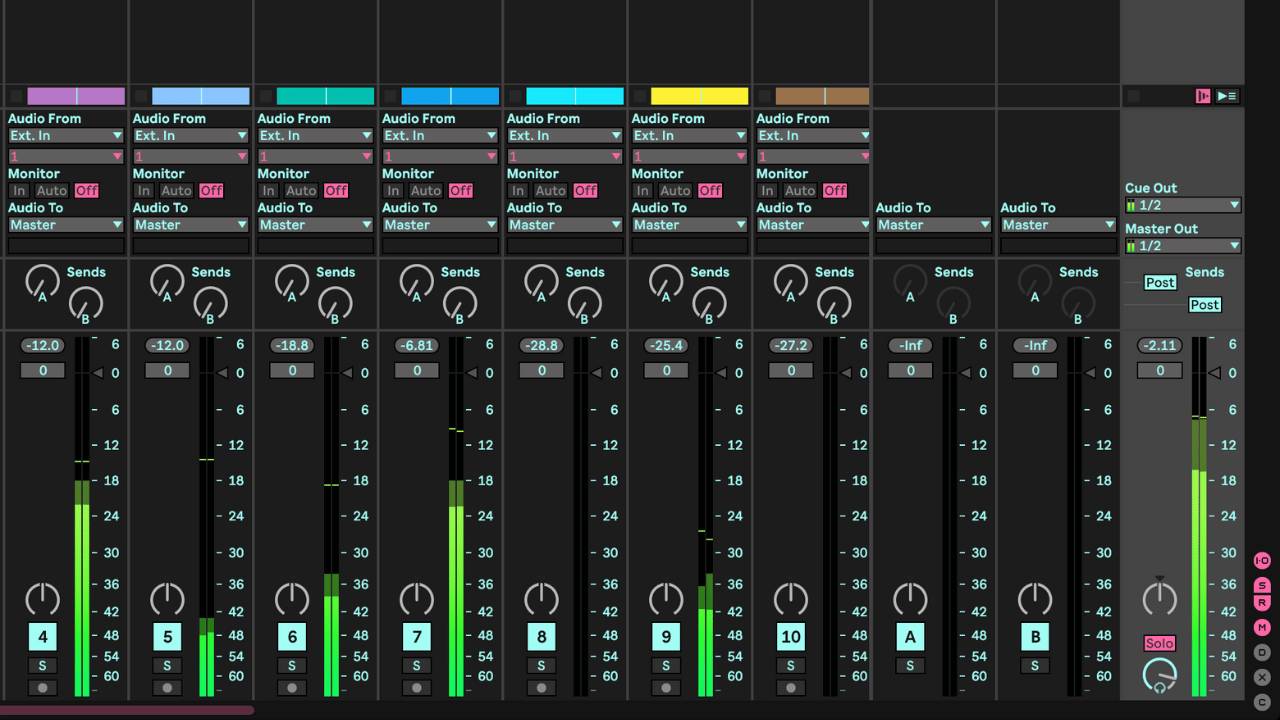The image size is (1280, 720).
Task: Click the purple color bar above track 4
Action: (x=76, y=95)
